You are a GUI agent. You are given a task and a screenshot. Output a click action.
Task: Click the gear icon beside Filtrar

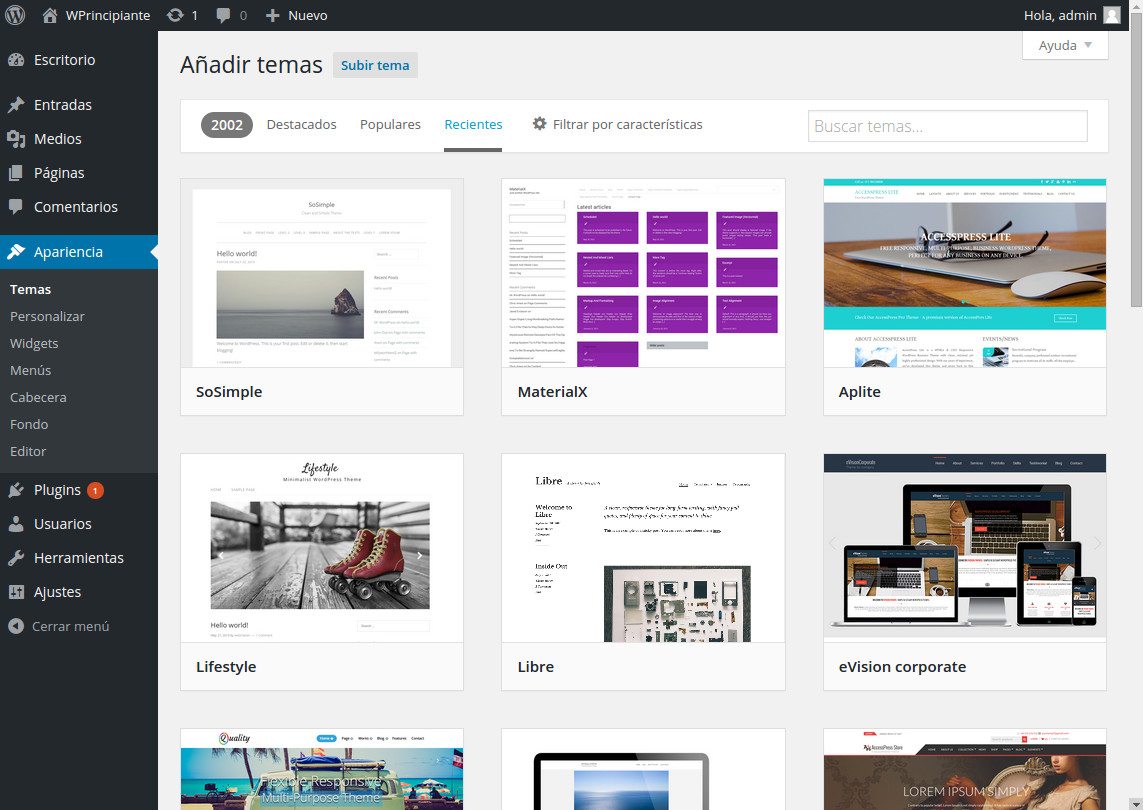point(539,124)
